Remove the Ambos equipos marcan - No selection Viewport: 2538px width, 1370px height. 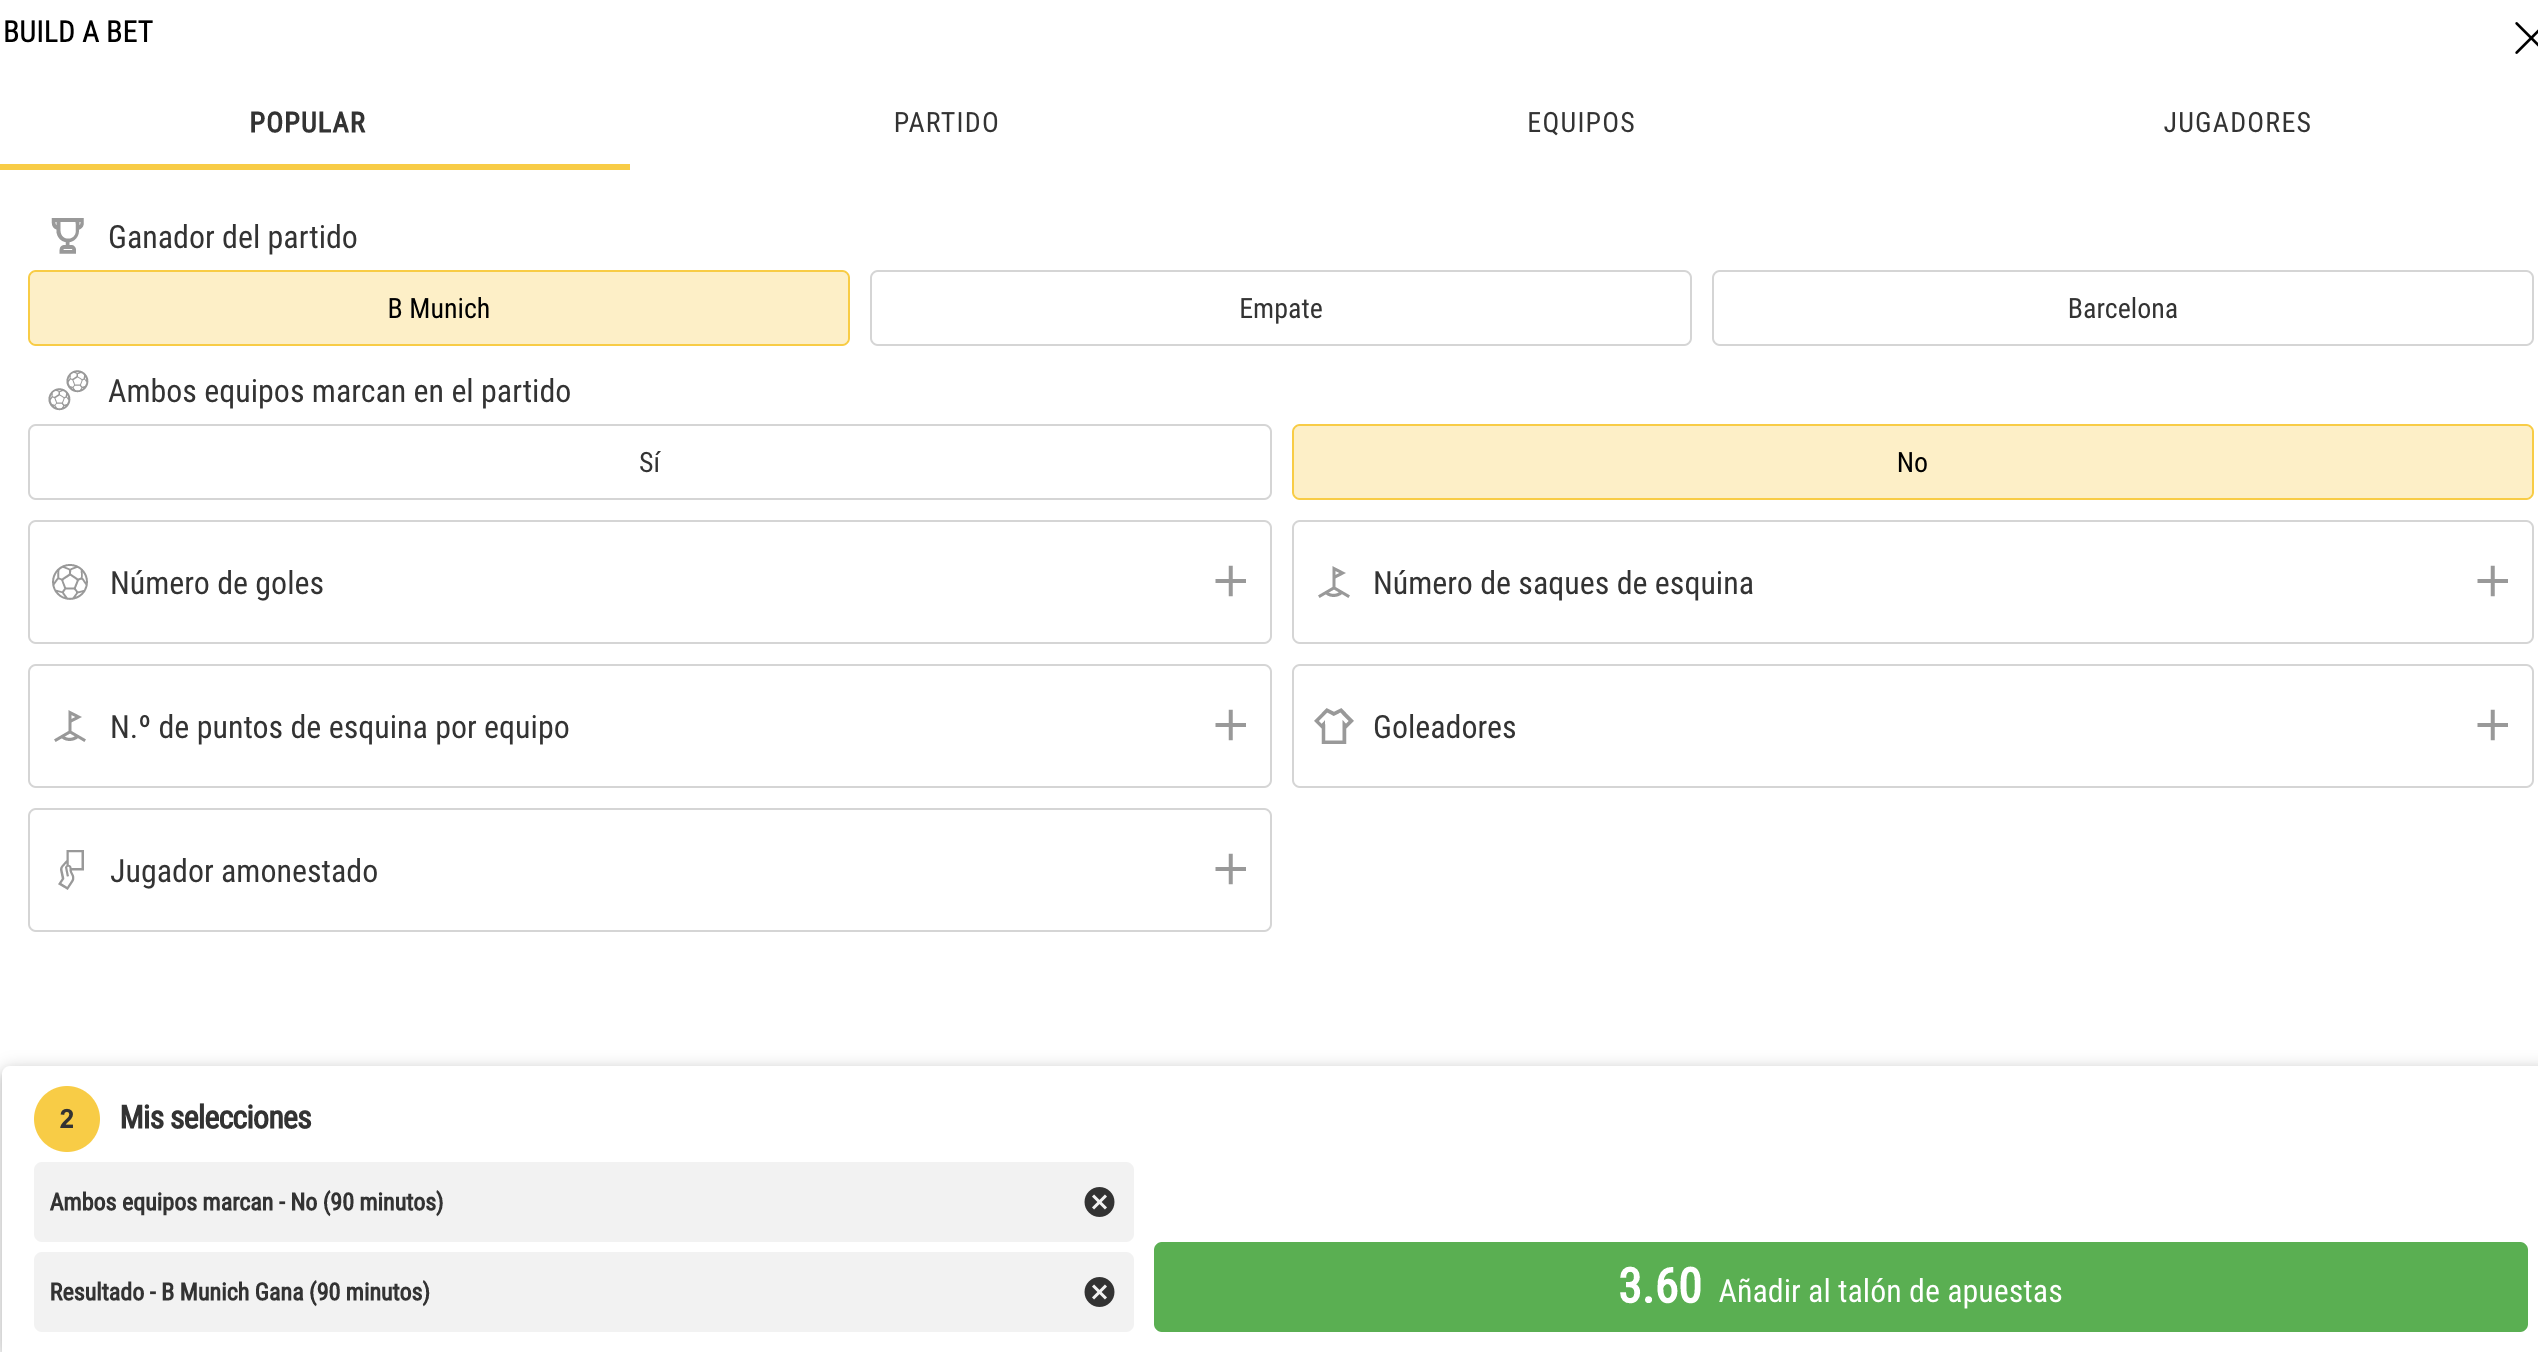[x=1099, y=1202]
